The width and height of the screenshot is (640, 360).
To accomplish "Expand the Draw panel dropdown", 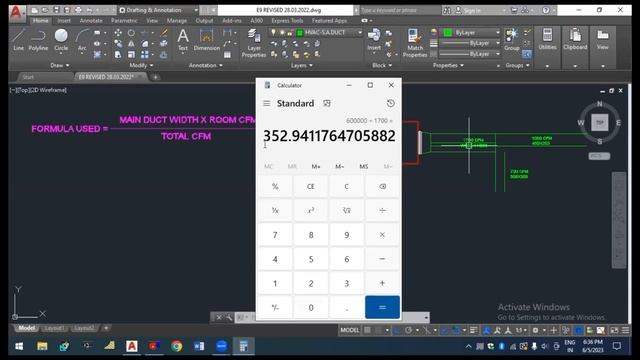I will pos(60,65).
